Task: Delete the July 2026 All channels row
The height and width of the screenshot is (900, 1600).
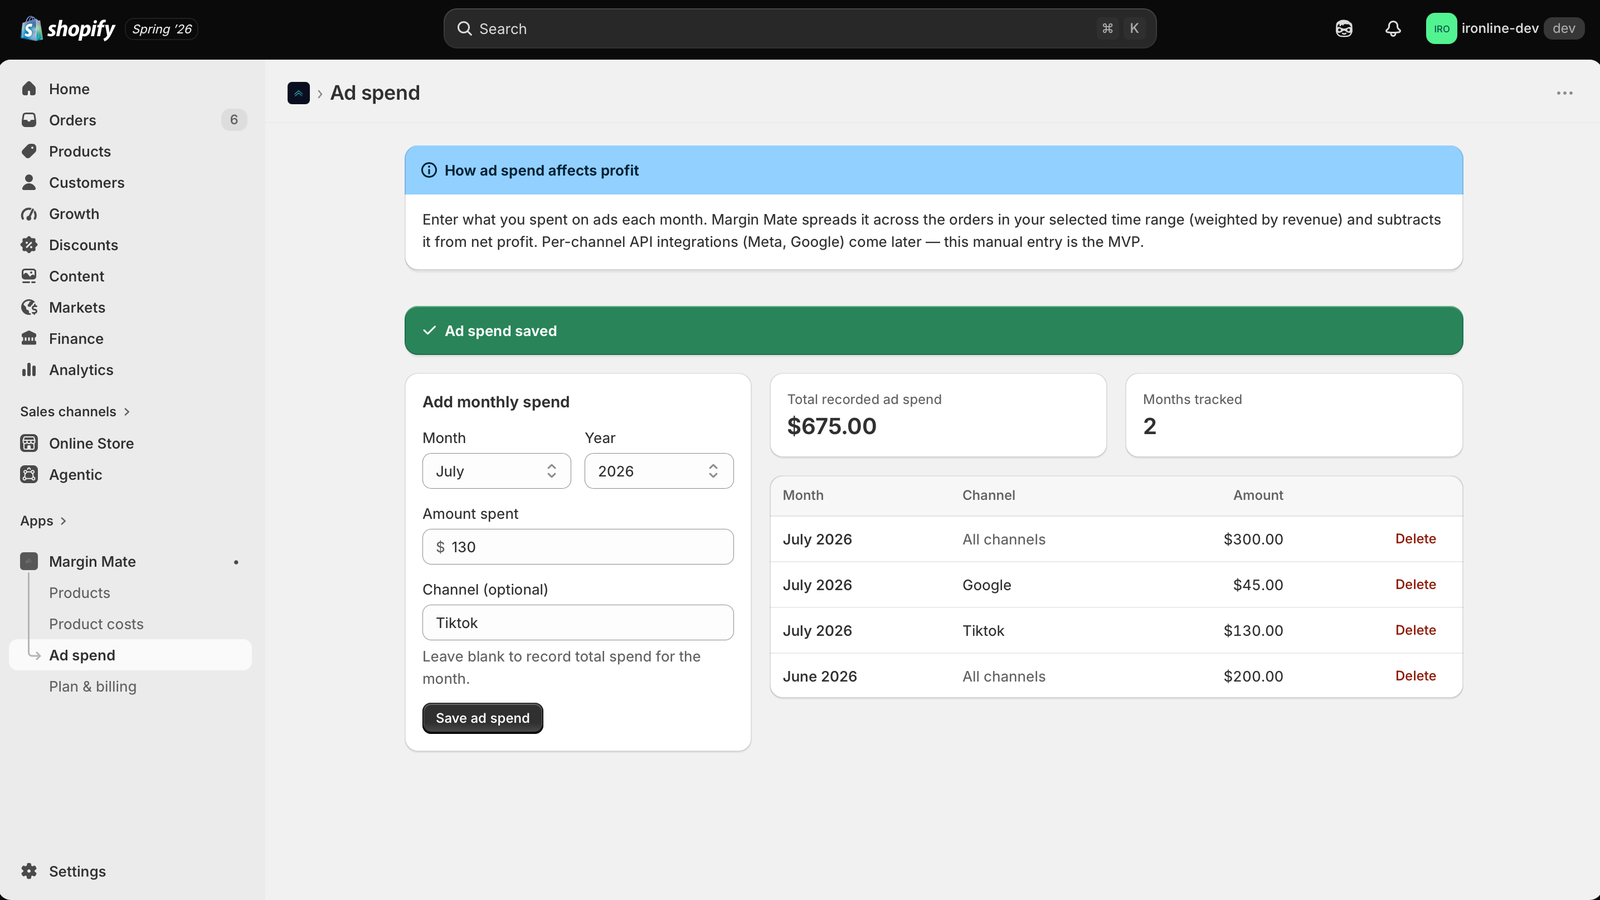Action: [1415, 539]
